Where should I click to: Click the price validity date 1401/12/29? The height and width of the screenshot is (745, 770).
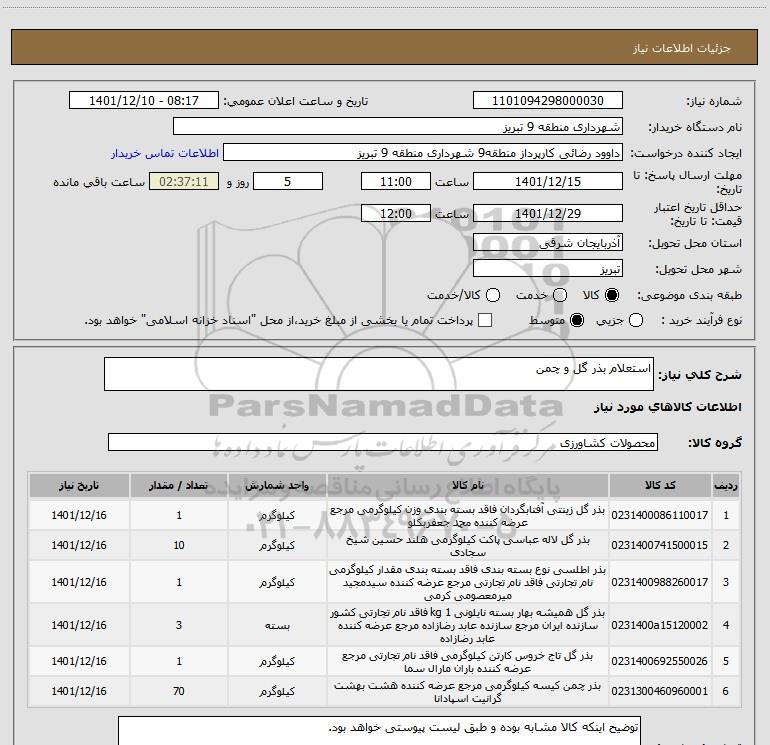click(x=548, y=214)
